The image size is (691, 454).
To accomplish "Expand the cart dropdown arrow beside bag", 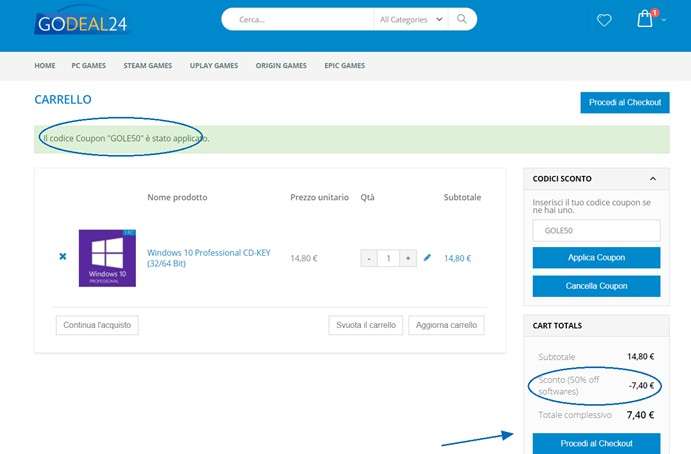I will 663,20.
